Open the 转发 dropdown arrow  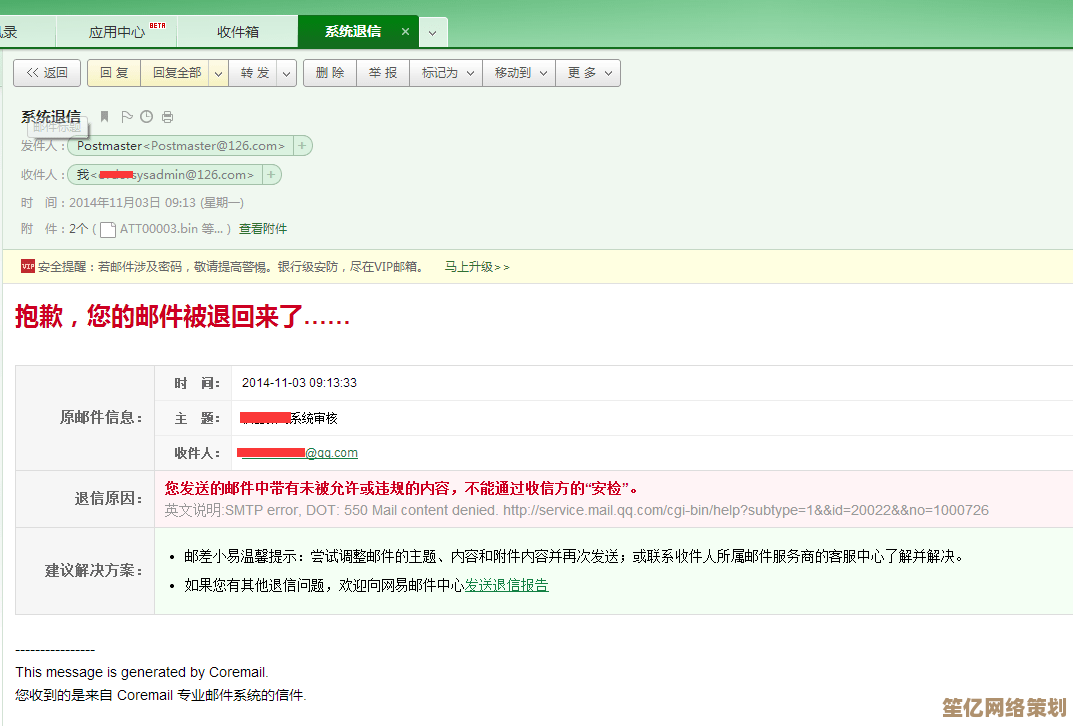pyautogui.click(x=287, y=73)
